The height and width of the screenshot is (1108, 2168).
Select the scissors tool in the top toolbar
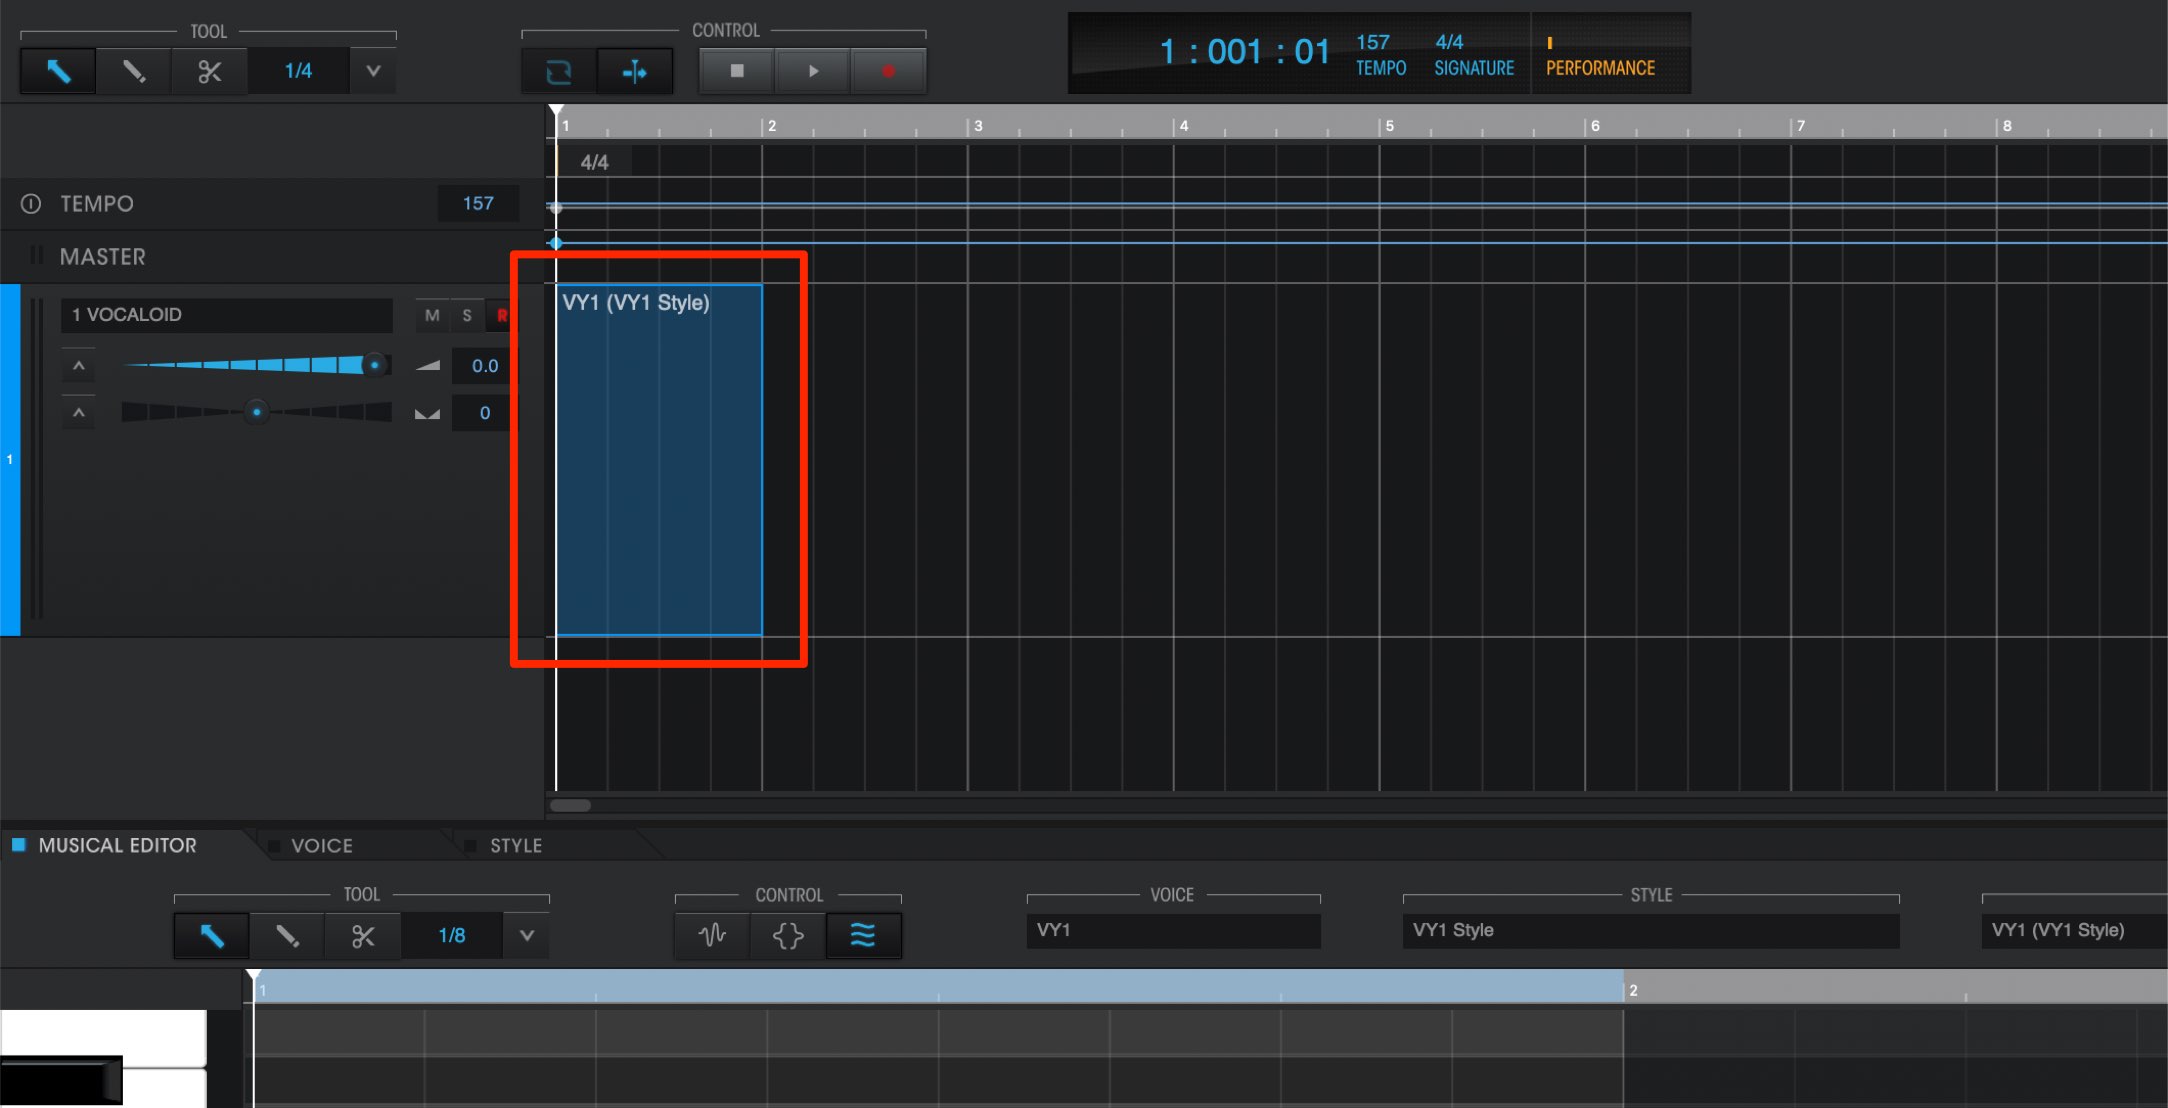(209, 71)
